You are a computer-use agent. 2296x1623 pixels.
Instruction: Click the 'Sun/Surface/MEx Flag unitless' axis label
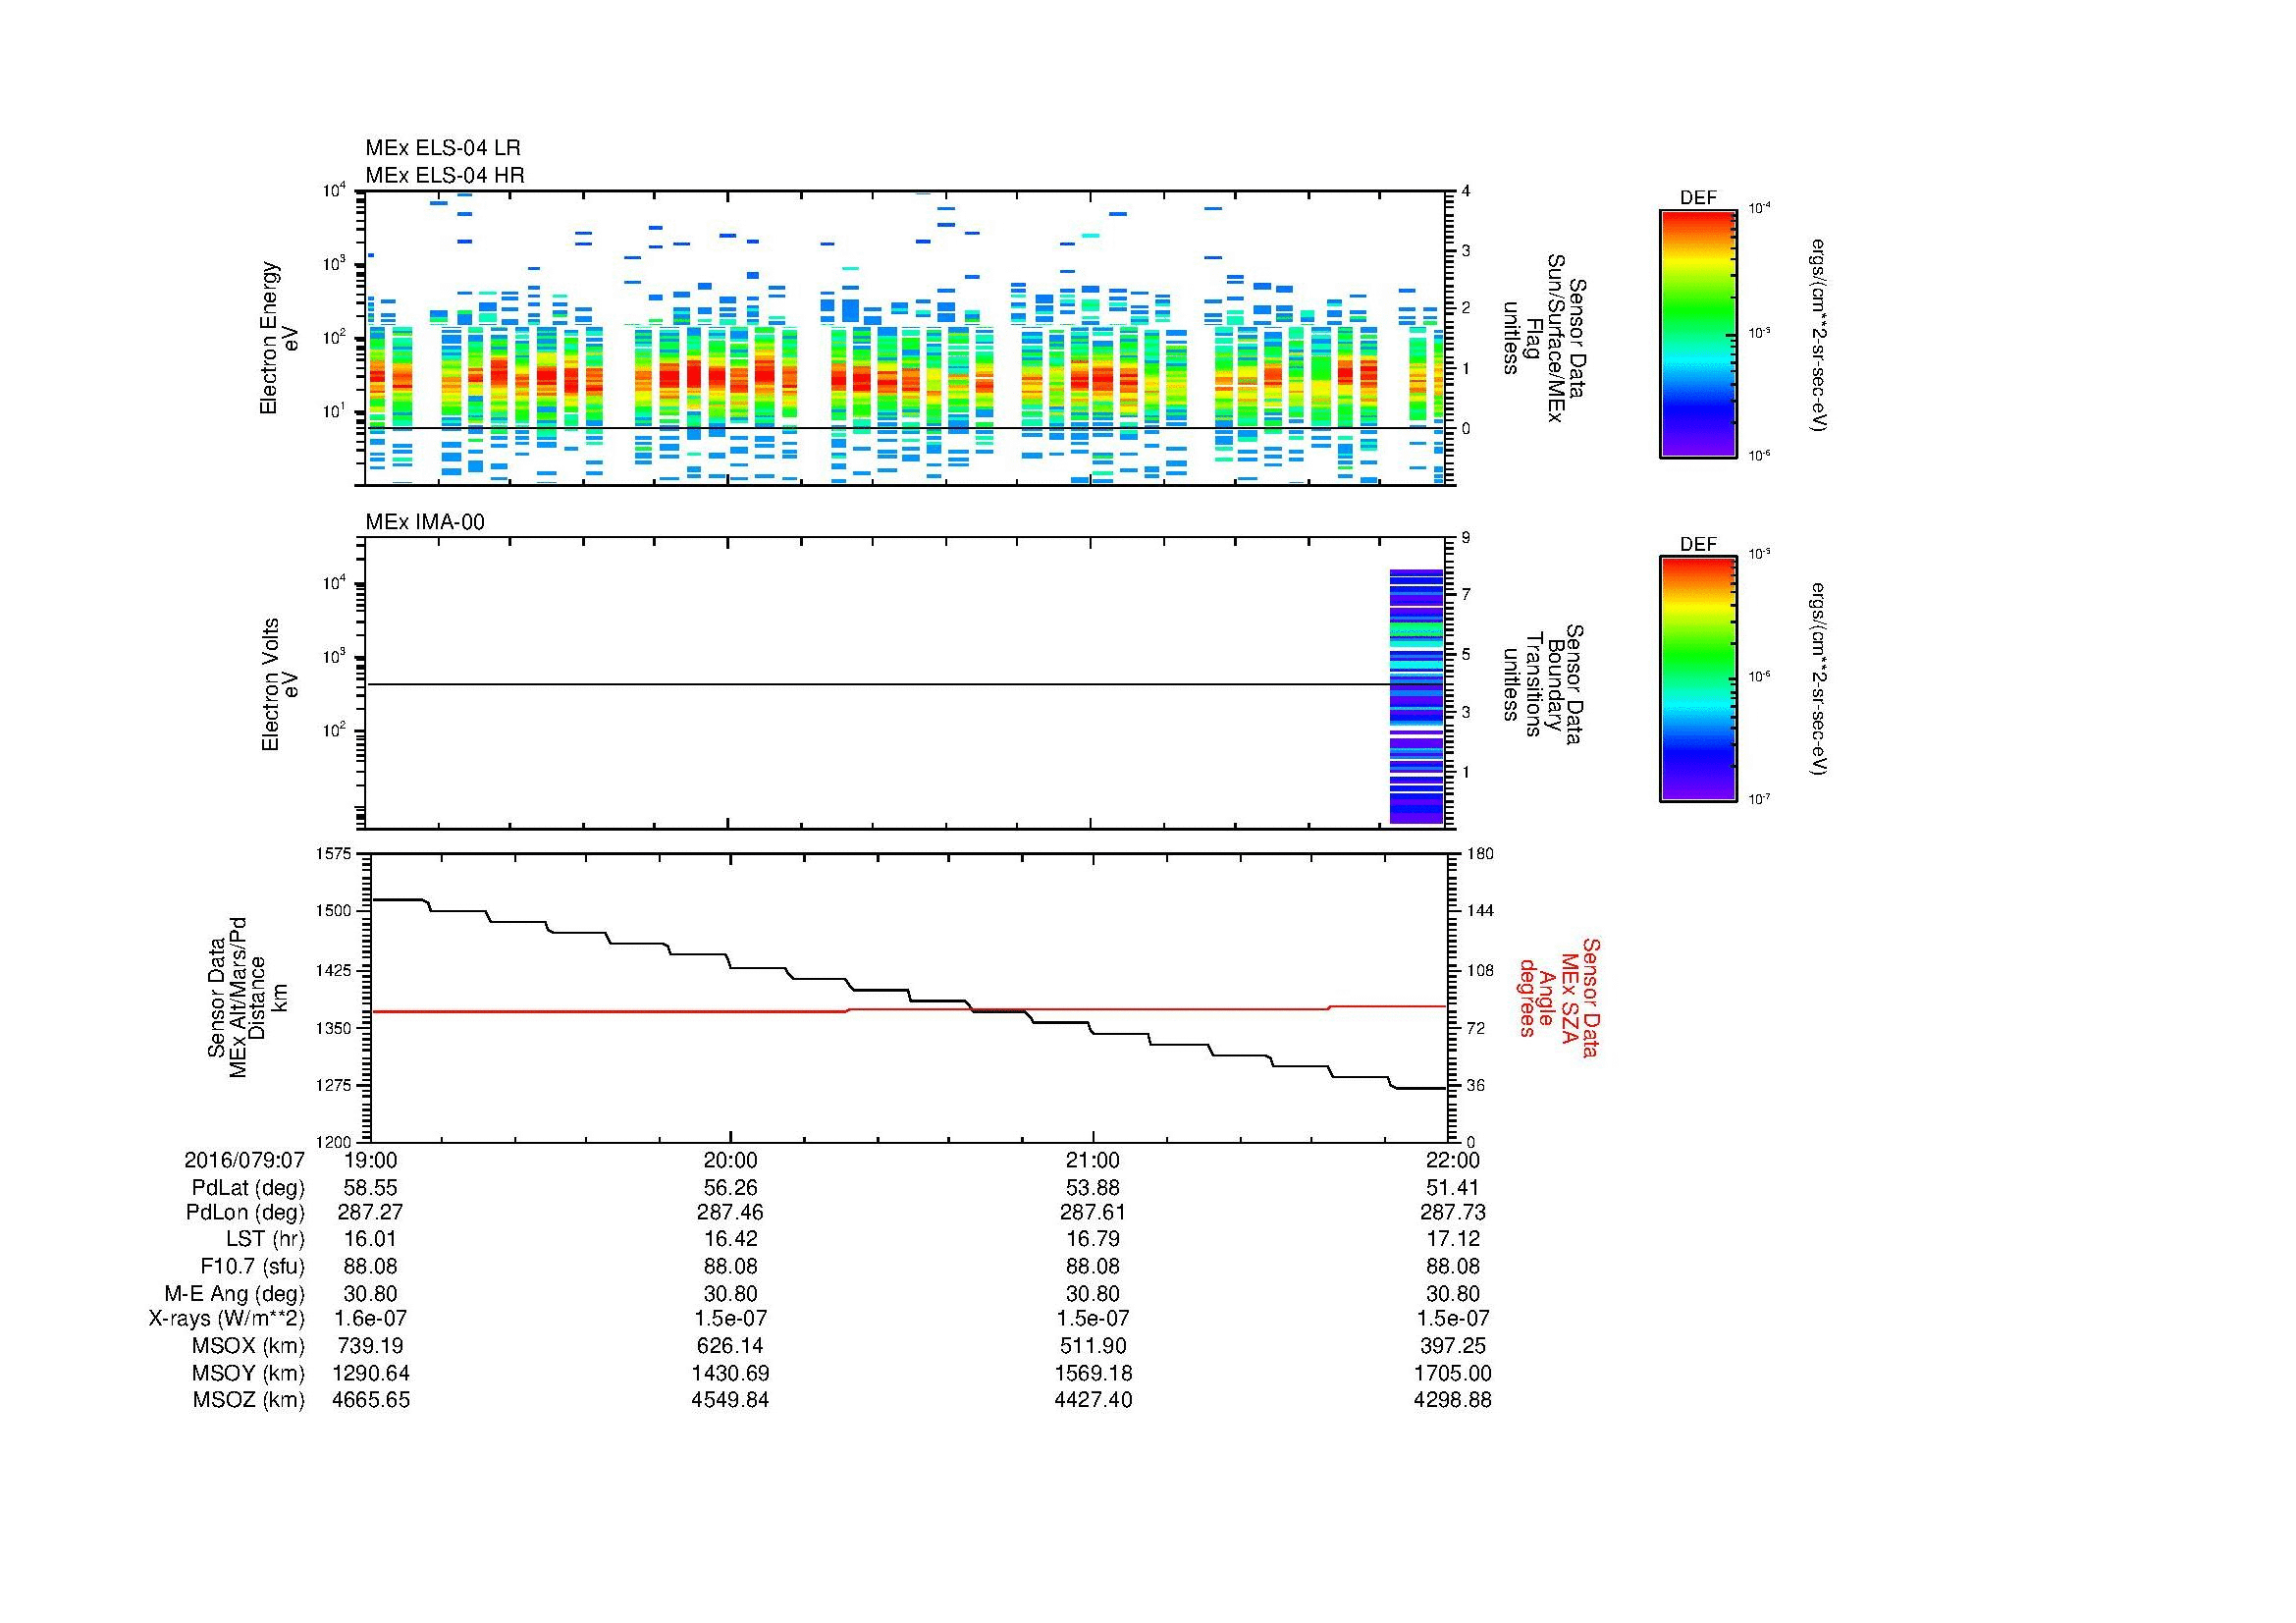(1545, 338)
